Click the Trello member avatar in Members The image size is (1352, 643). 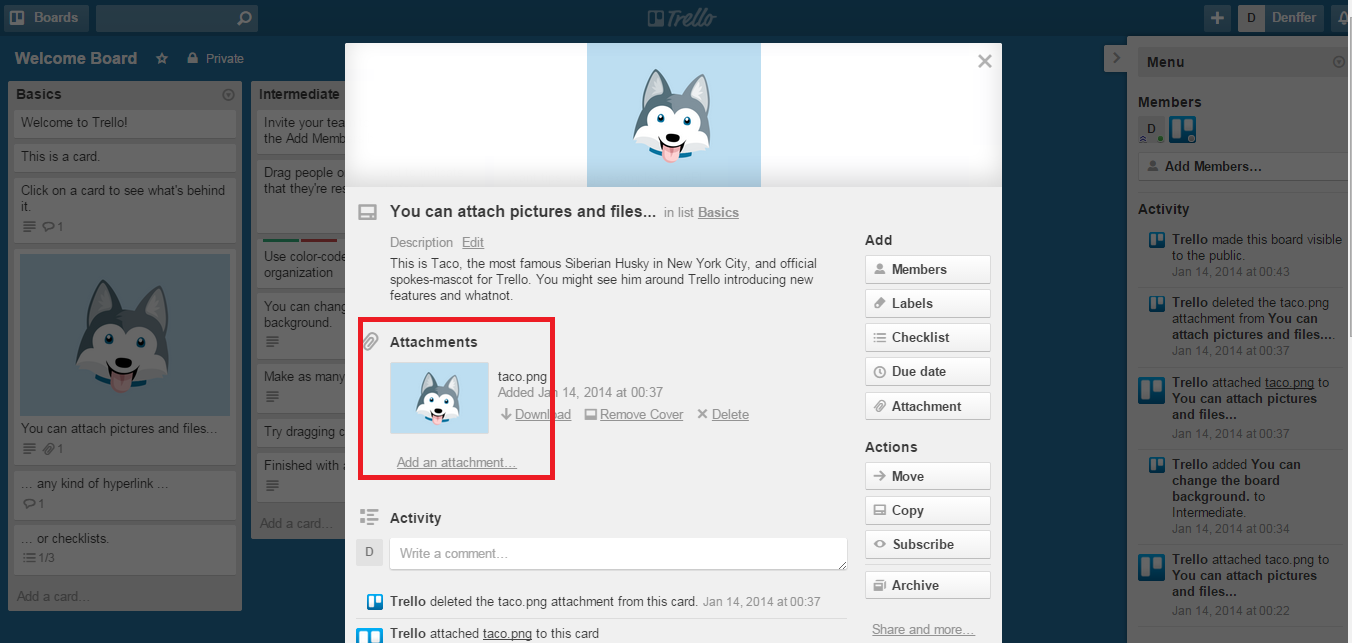[x=1183, y=129]
